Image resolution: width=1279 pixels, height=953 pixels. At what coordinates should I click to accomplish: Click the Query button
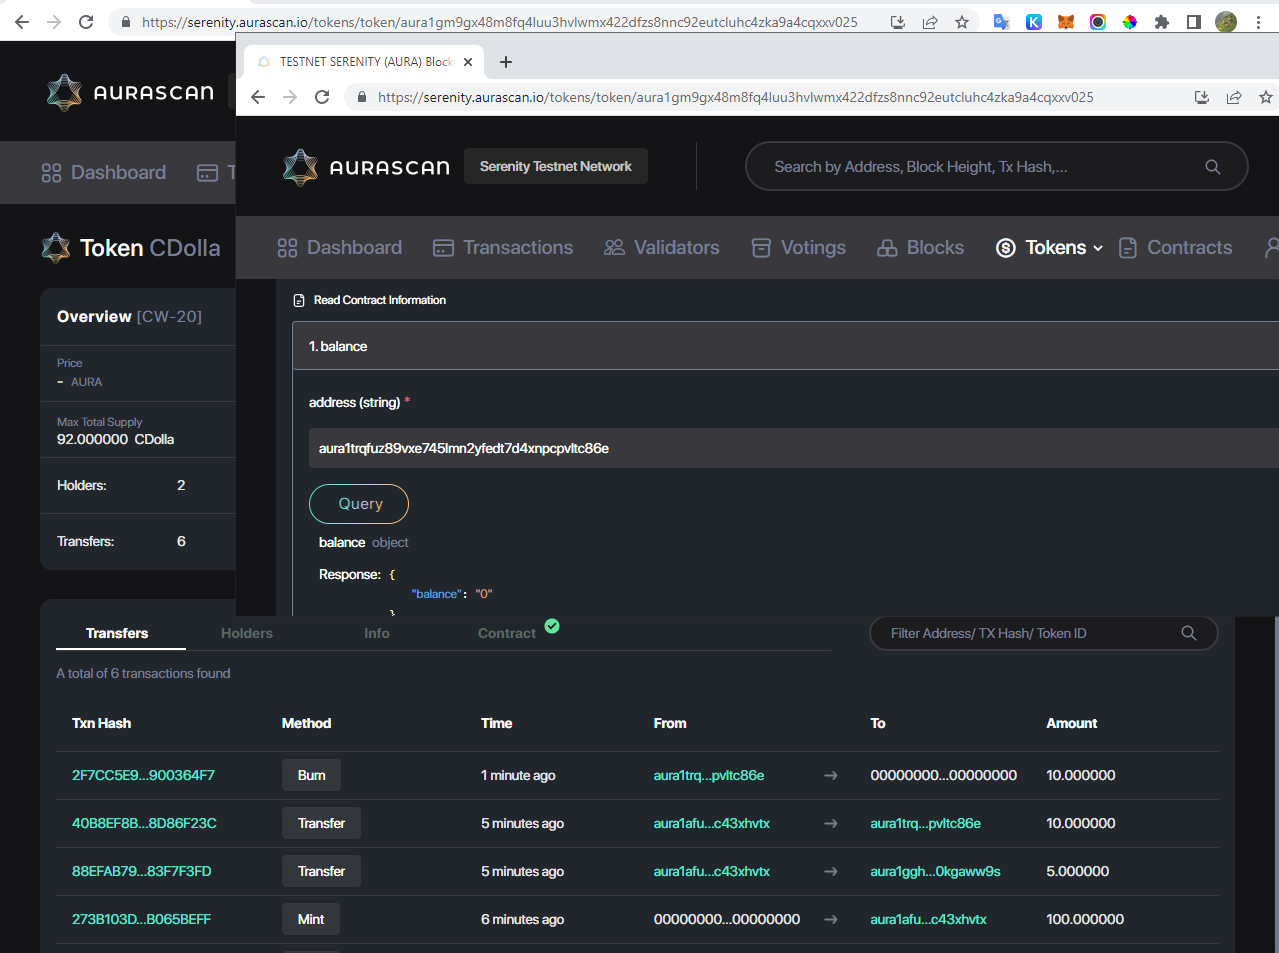(359, 504)
